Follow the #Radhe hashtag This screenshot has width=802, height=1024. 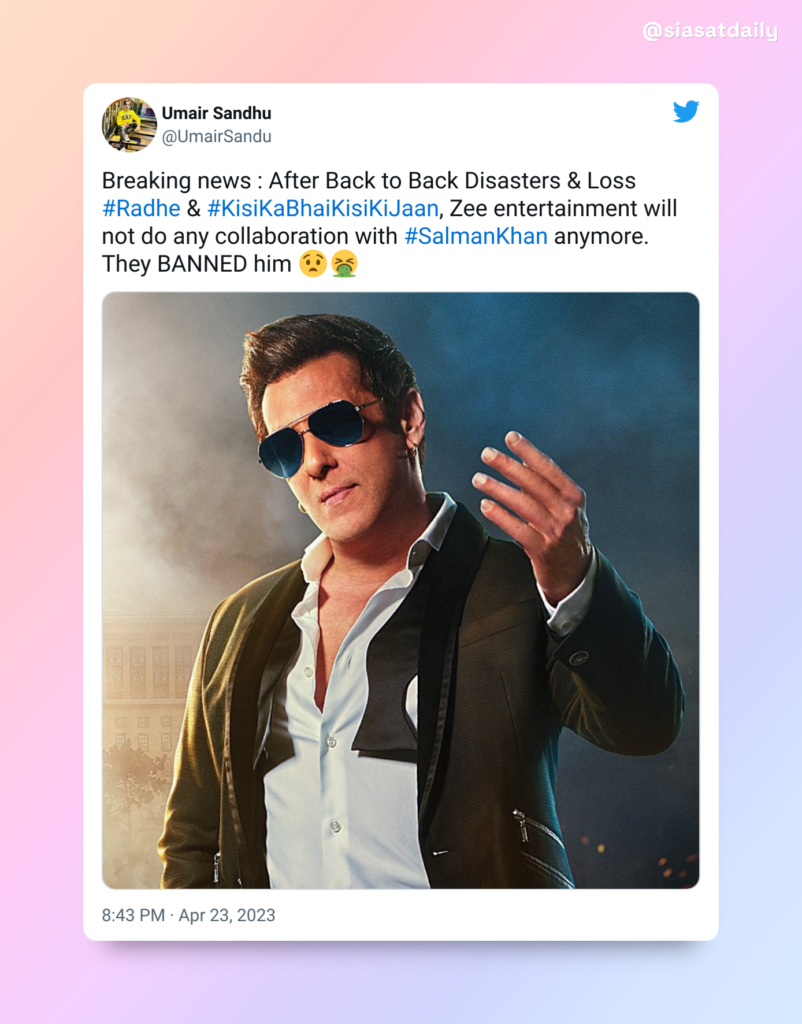[x=141, y=208]
